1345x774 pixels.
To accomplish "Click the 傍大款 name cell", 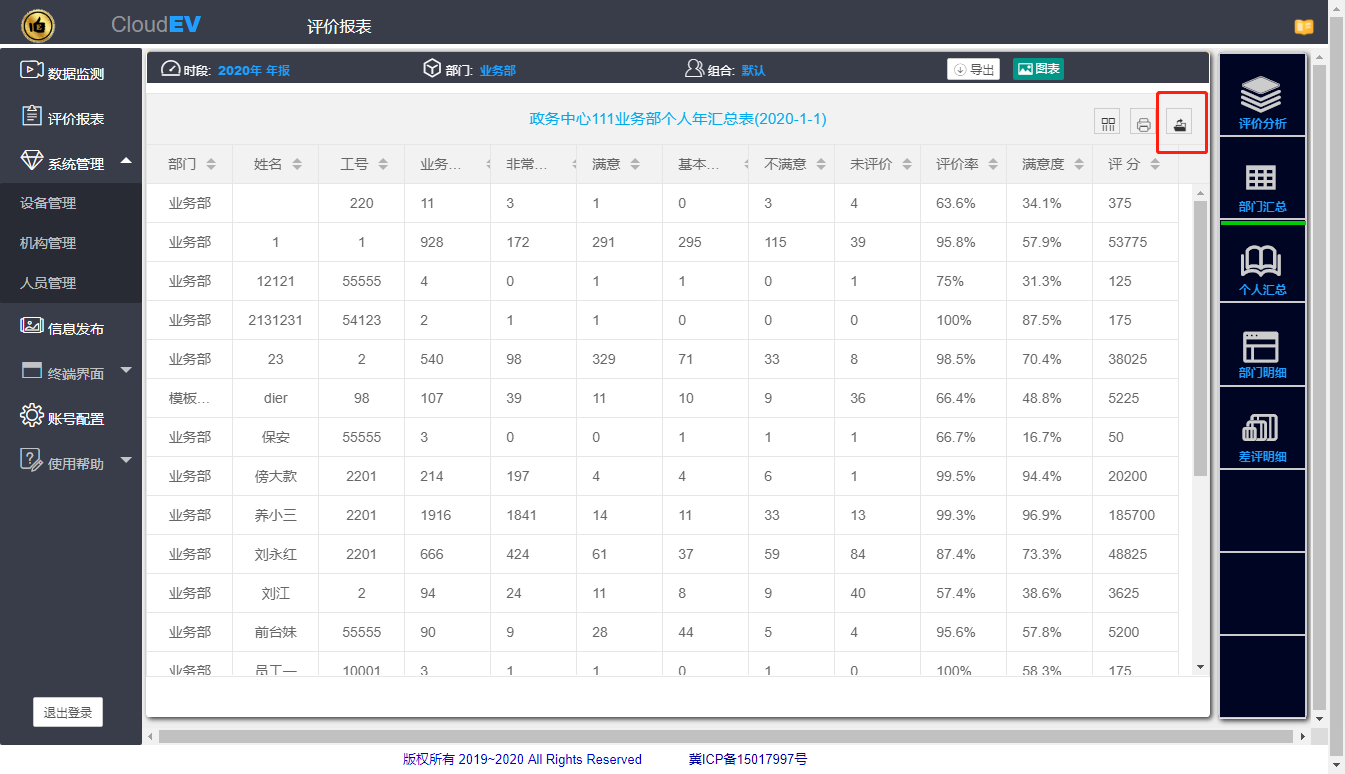I will [x=276, y=476].
